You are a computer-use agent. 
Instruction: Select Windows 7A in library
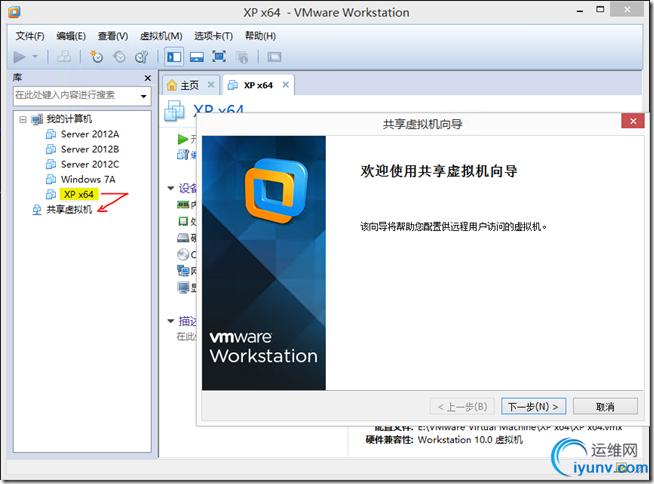[88, 179]
